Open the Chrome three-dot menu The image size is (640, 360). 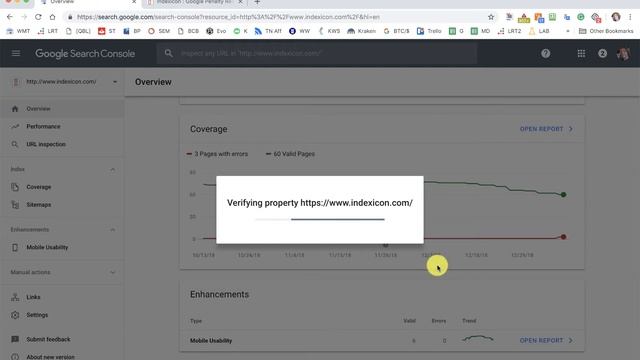click(x=630, y=17)
